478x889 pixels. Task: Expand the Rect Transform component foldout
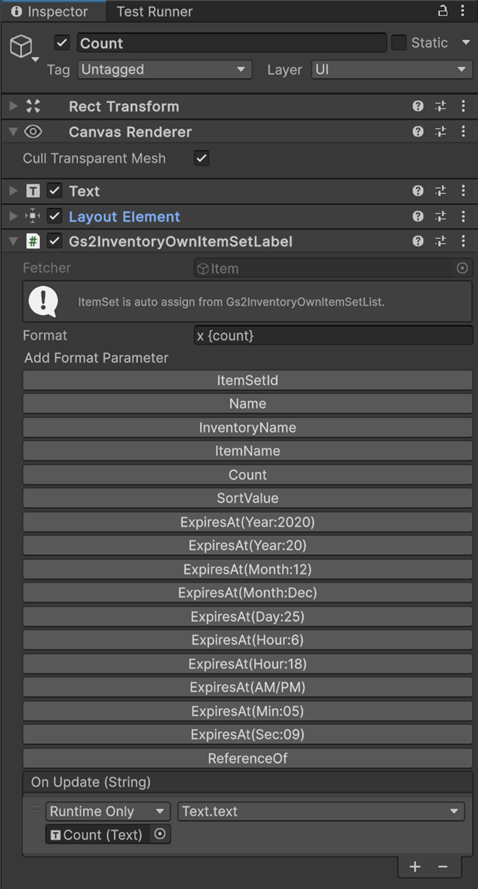click(14, 106)
